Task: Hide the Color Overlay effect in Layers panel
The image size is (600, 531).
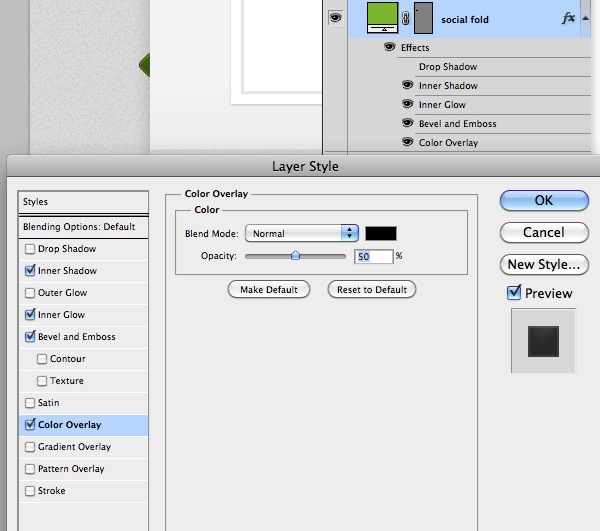Action: tap(408, 142)
